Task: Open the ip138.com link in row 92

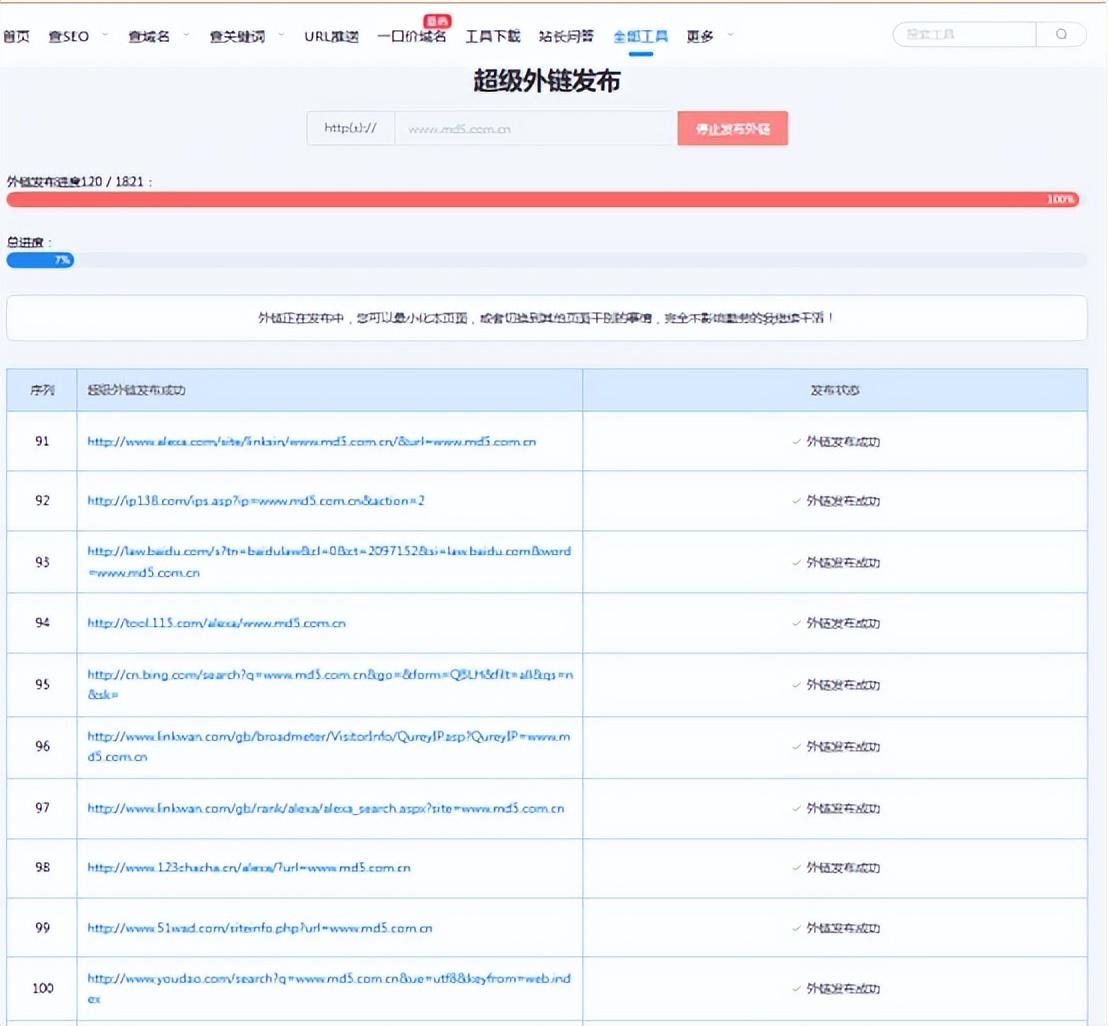Action: 256,500
